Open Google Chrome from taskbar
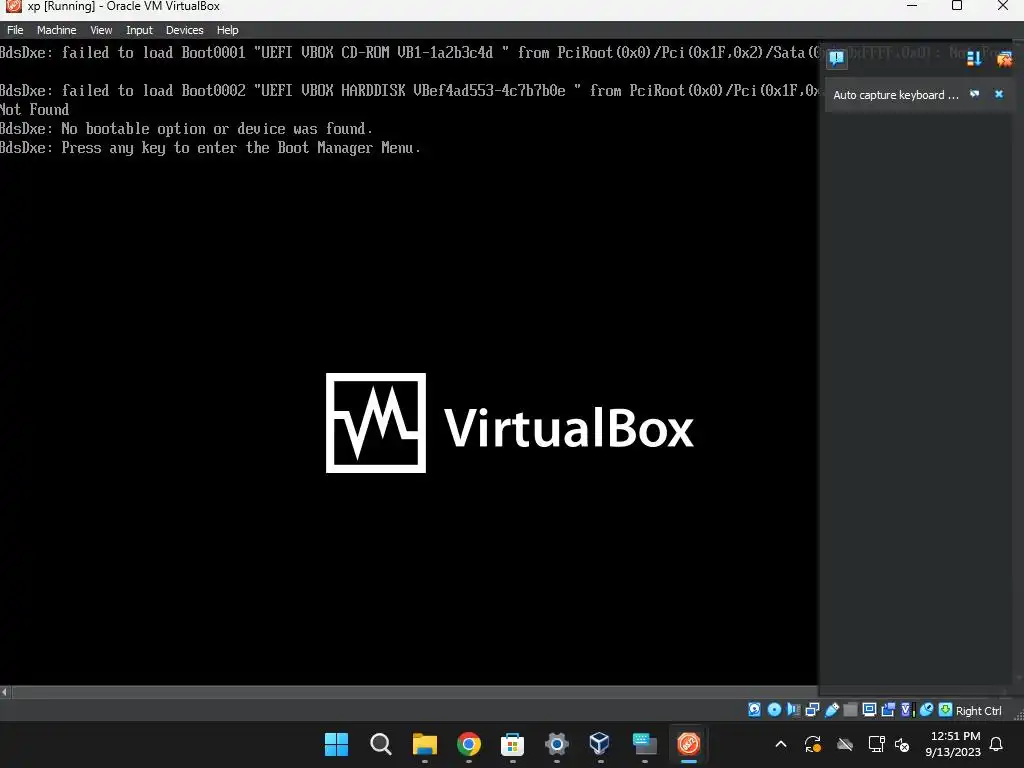This screenshot has width=1024, height=768. tap(468, 744)
